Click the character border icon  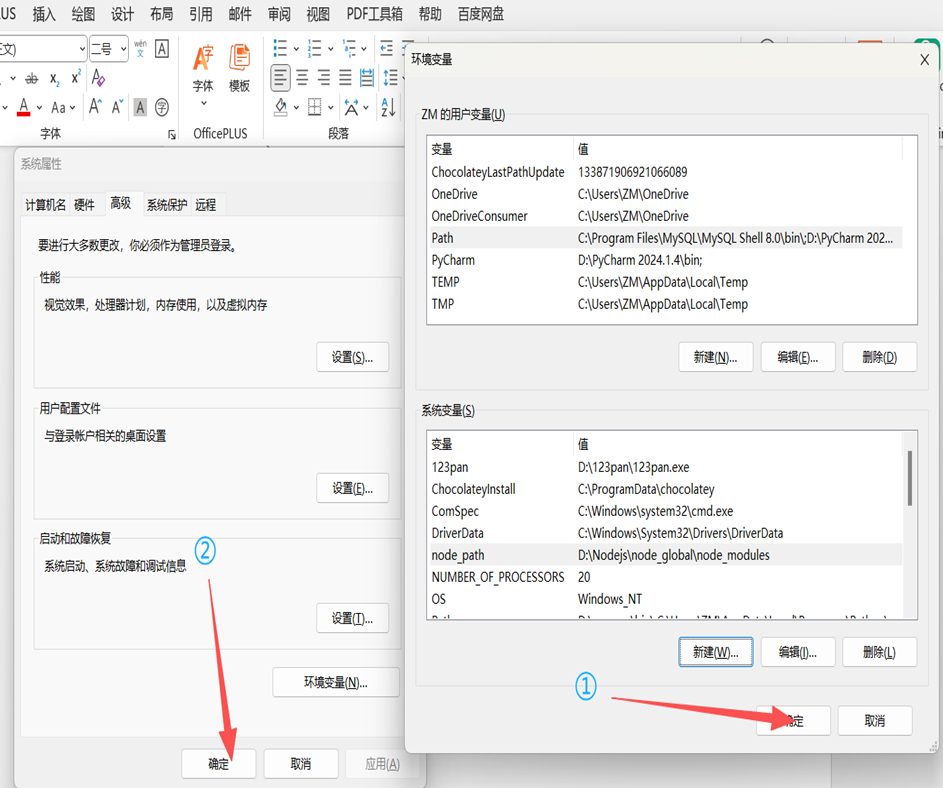tap(162, 48)
